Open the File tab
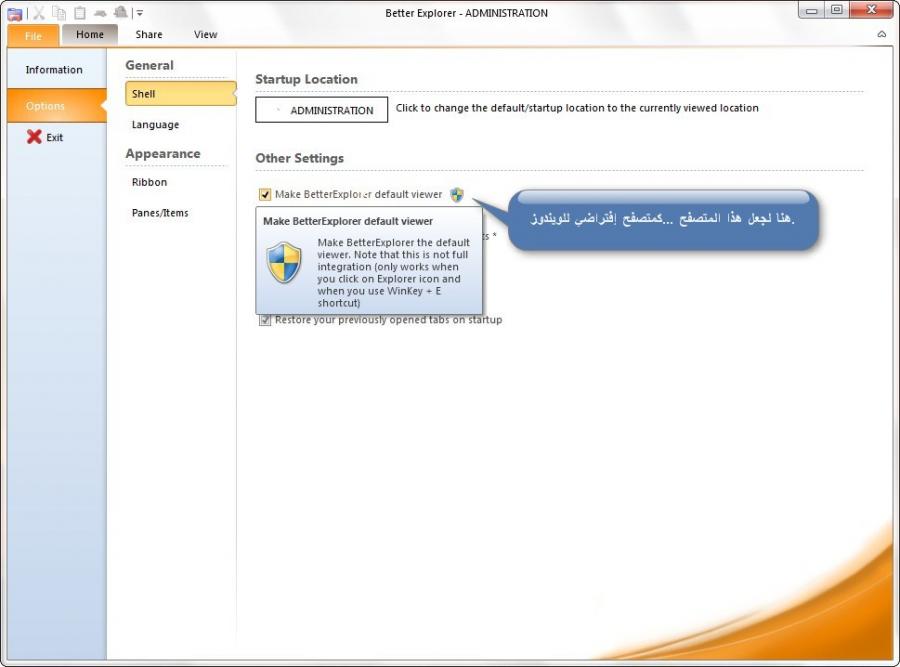 [x=33, y=35]
